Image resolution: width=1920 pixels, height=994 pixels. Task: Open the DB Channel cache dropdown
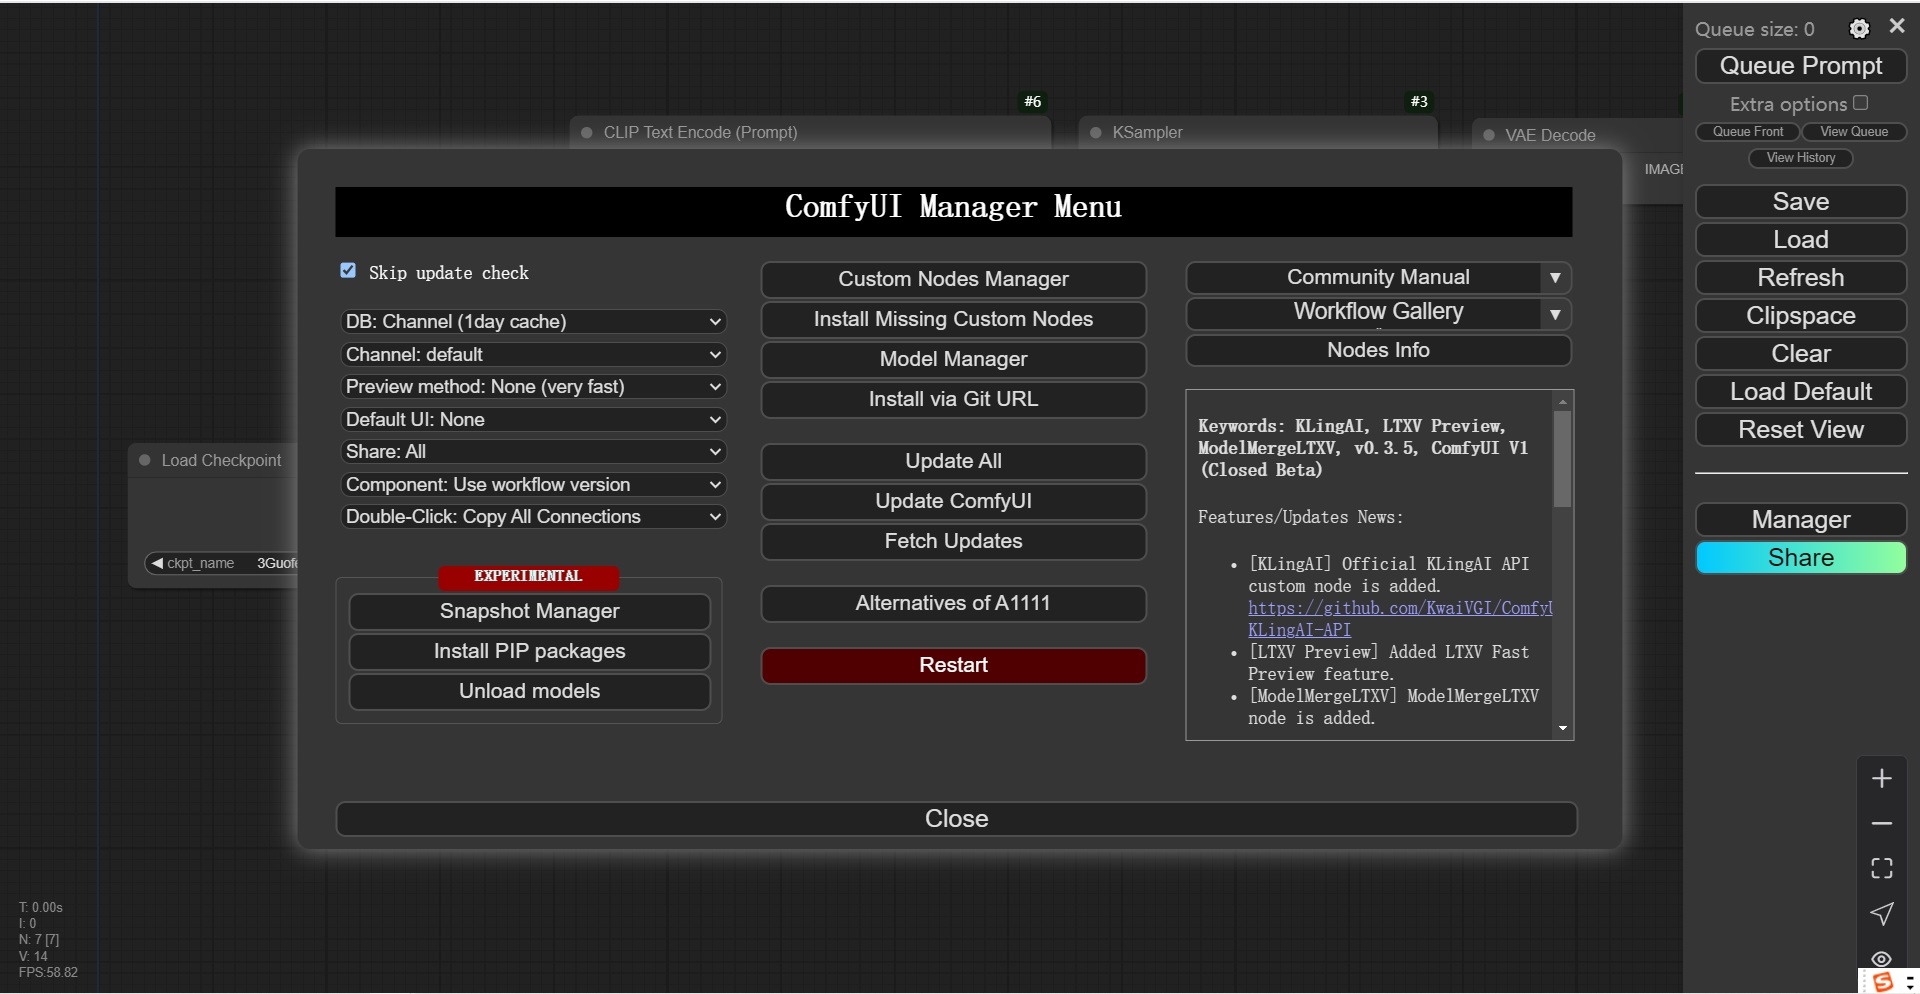pos(533,322)
